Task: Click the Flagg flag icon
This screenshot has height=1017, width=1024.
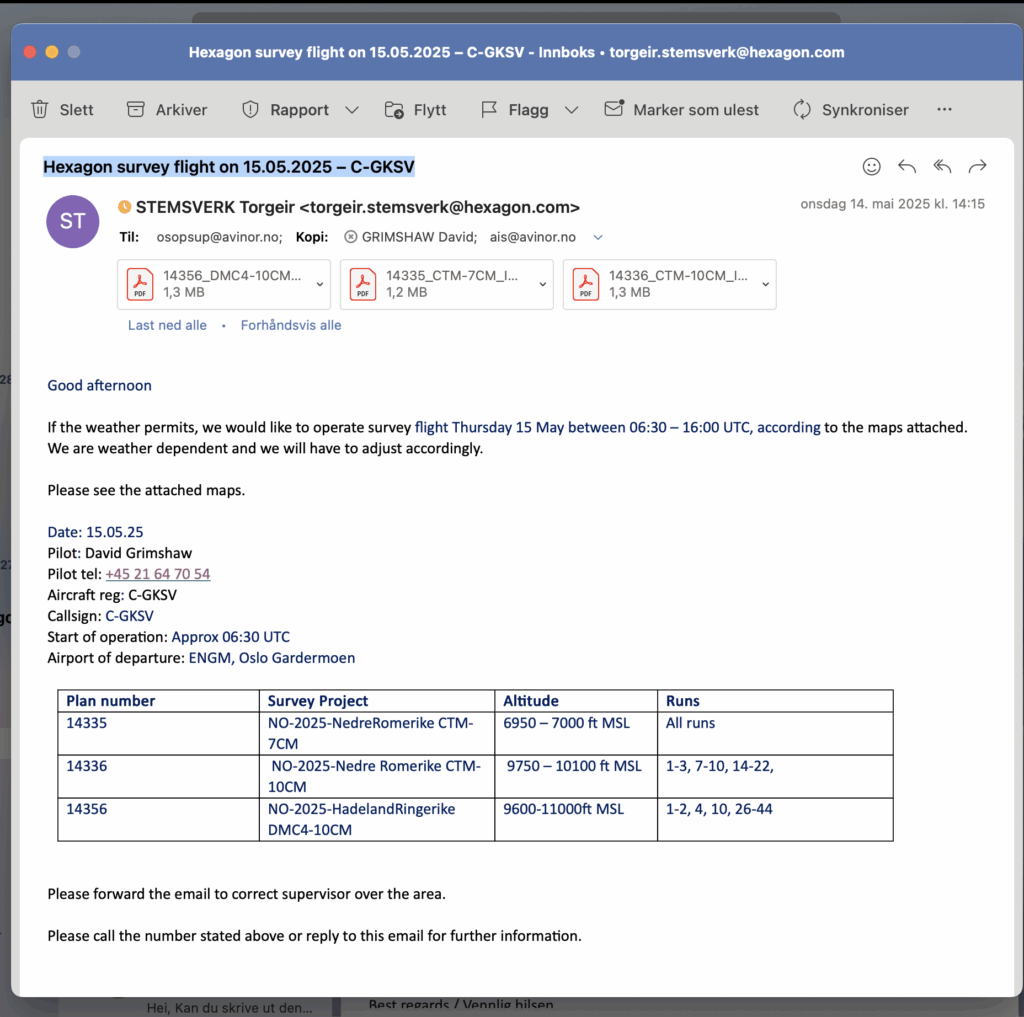Action: point(489,109)
